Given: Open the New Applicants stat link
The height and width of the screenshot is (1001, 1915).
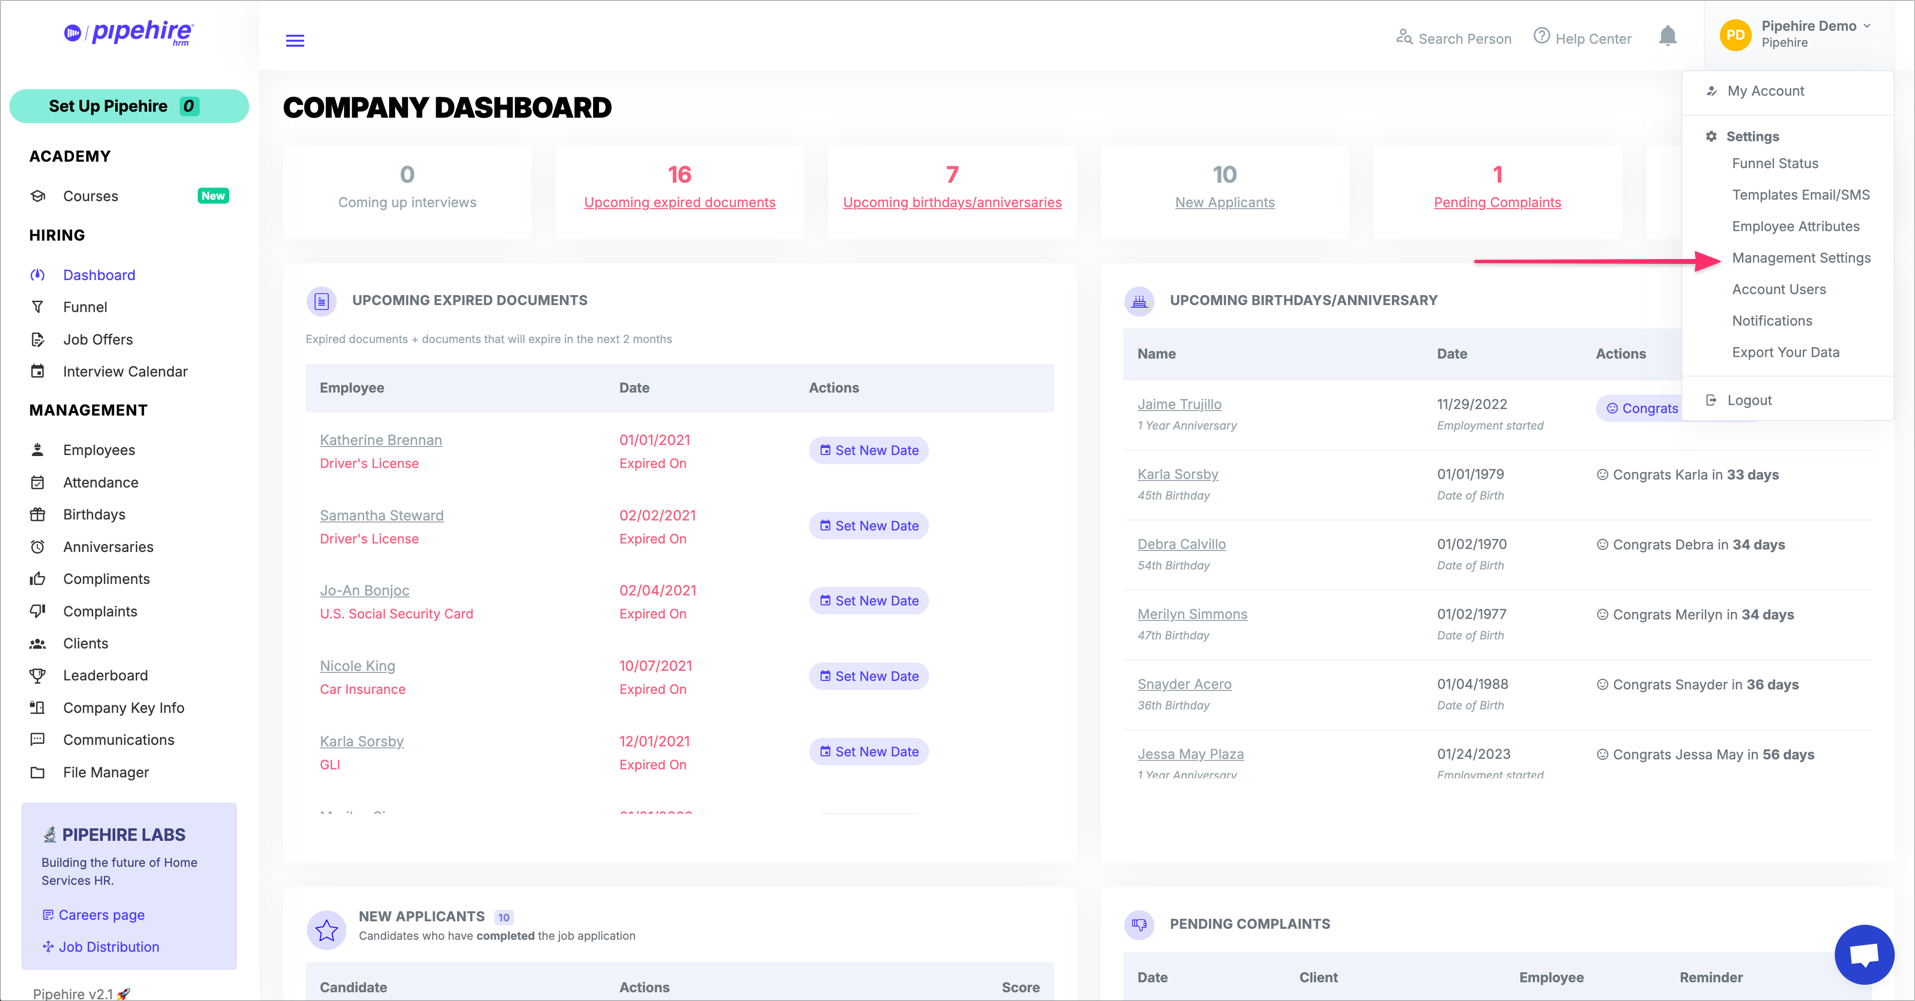Looking at the screenshot, I should 1224,202.
